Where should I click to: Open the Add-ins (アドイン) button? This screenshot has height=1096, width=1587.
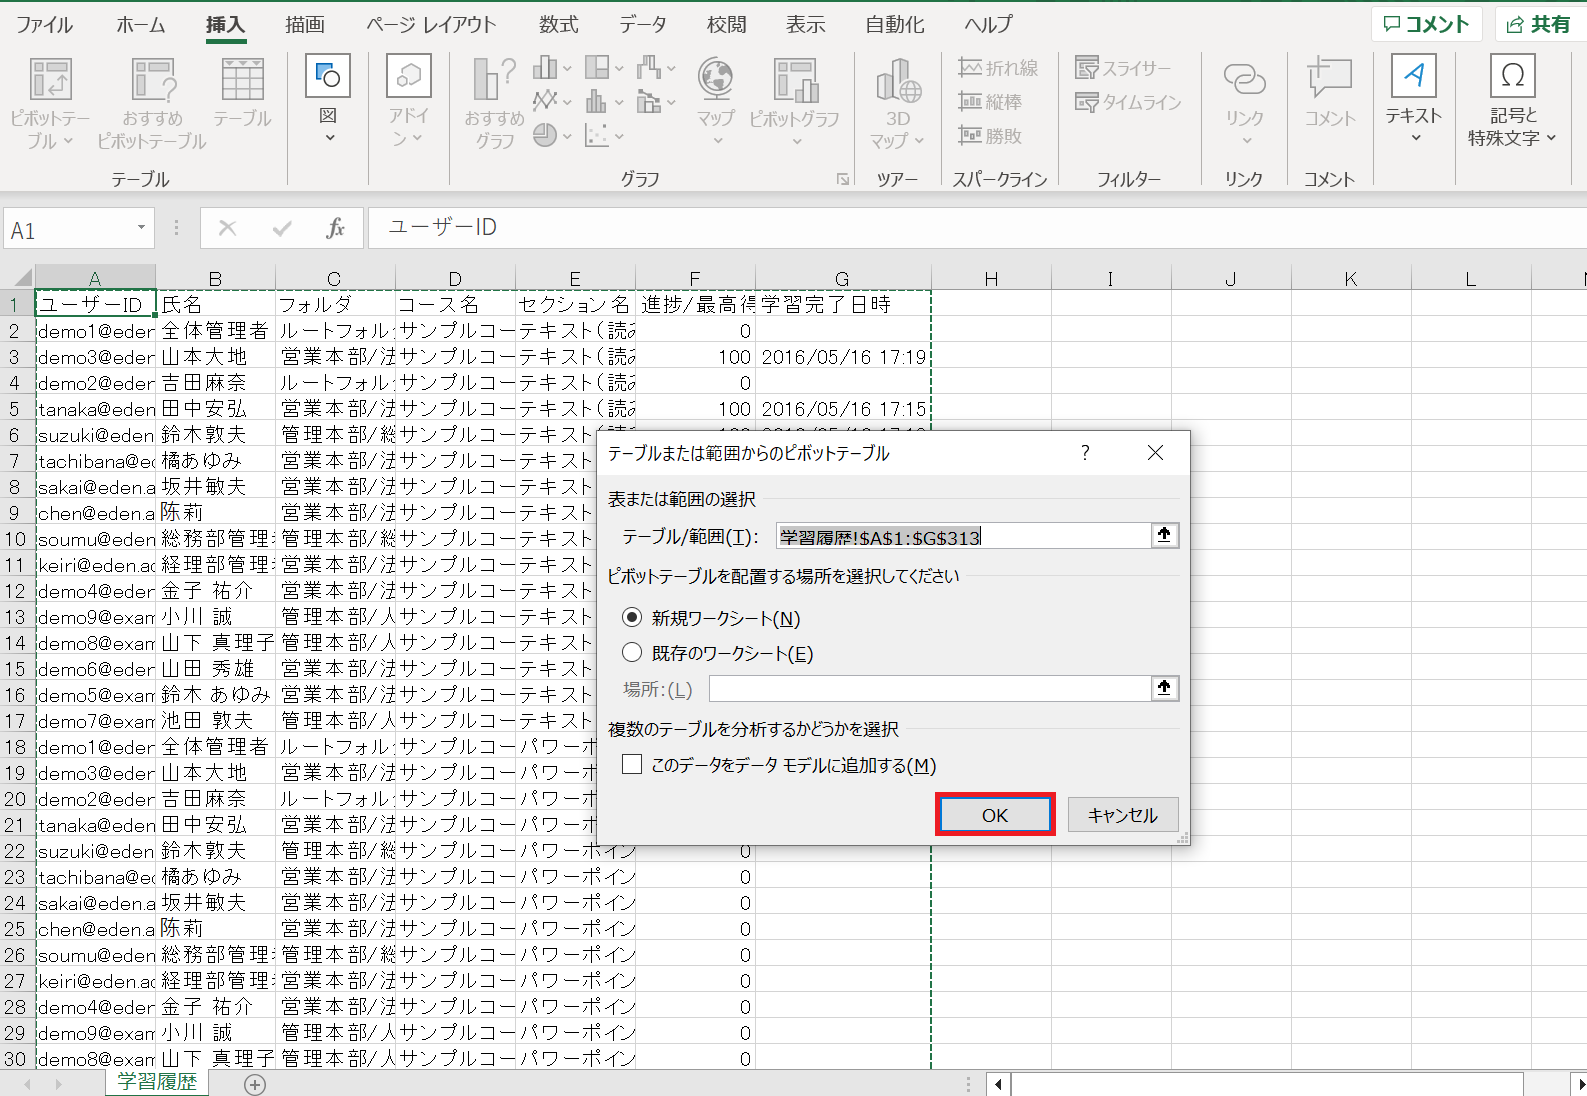pyautogui.click(x=408, y=100)
